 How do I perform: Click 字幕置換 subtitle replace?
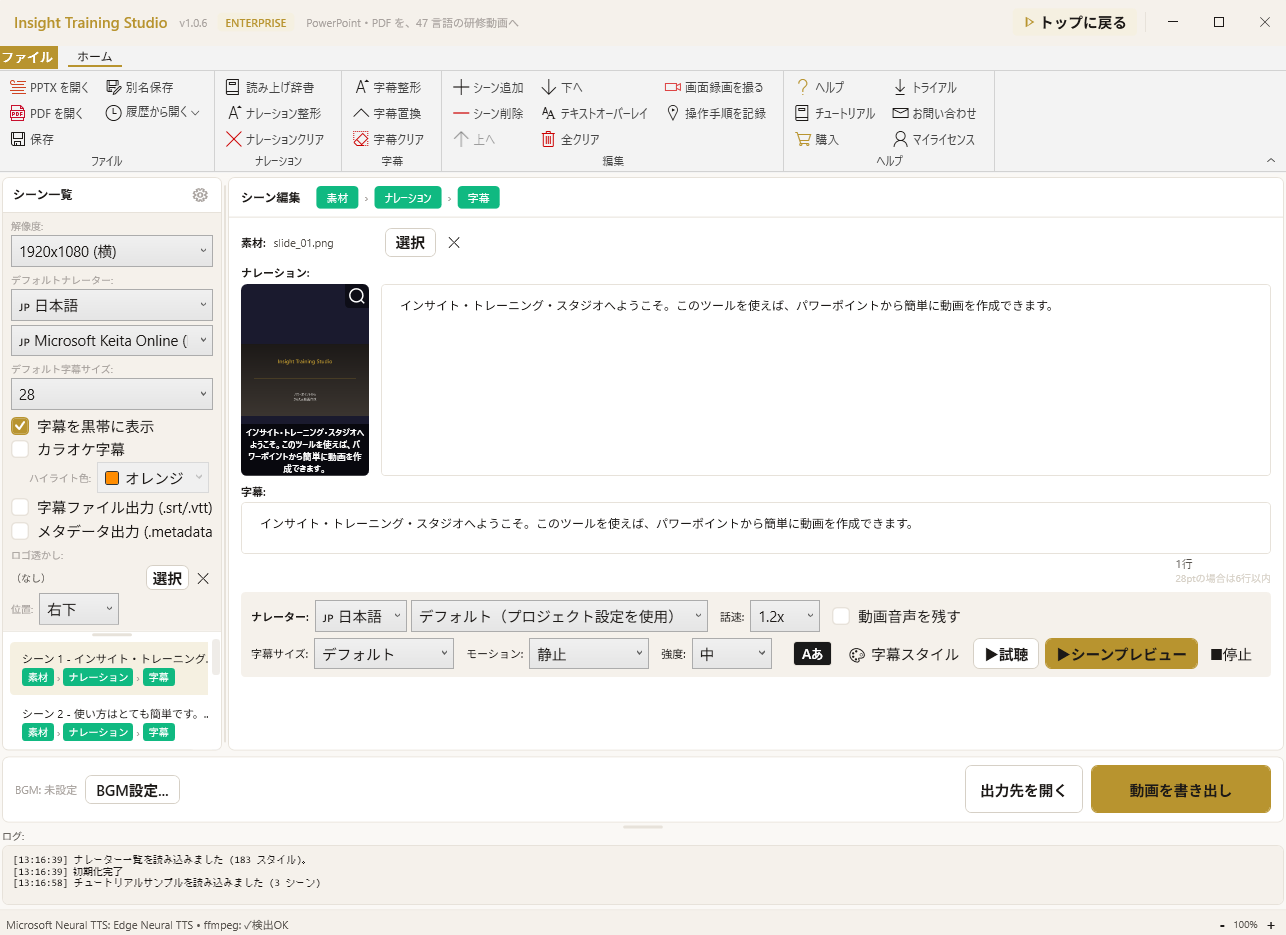(388, 113)
